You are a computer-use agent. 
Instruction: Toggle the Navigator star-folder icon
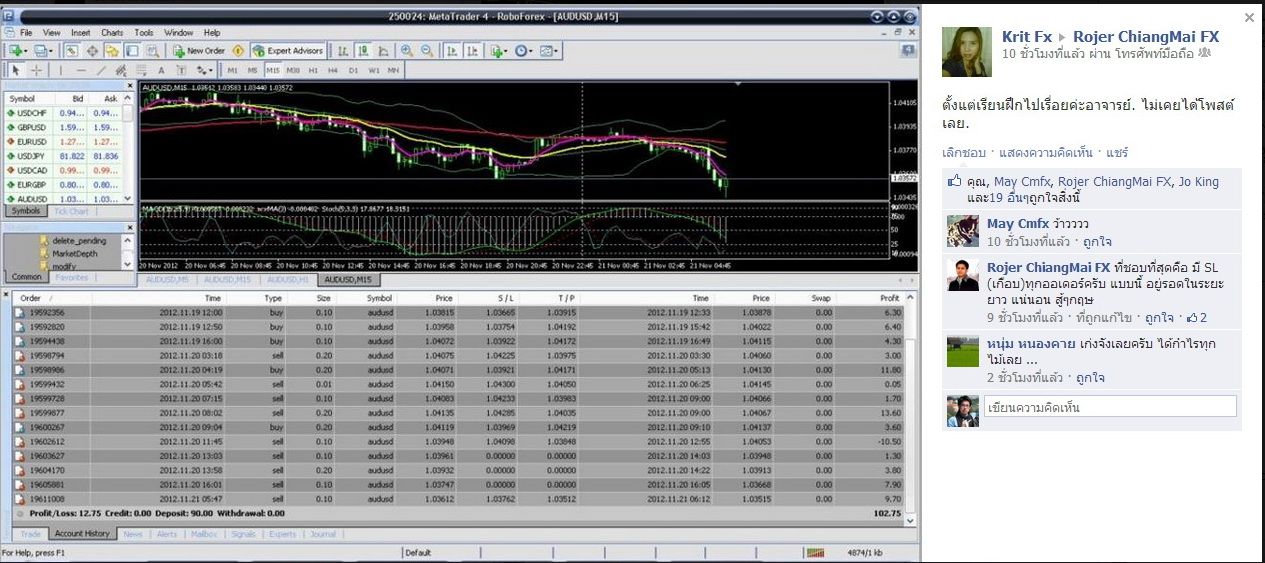coord(112,50)
